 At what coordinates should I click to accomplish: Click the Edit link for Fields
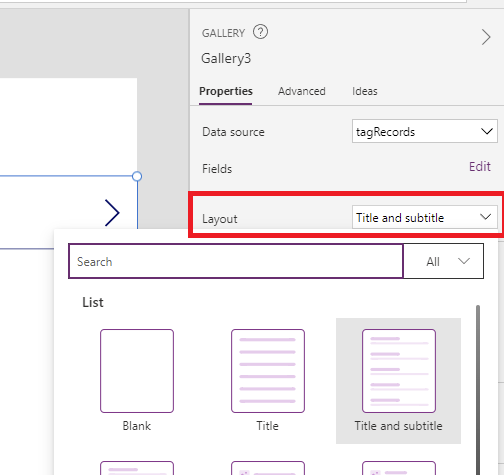coord(480,166)
